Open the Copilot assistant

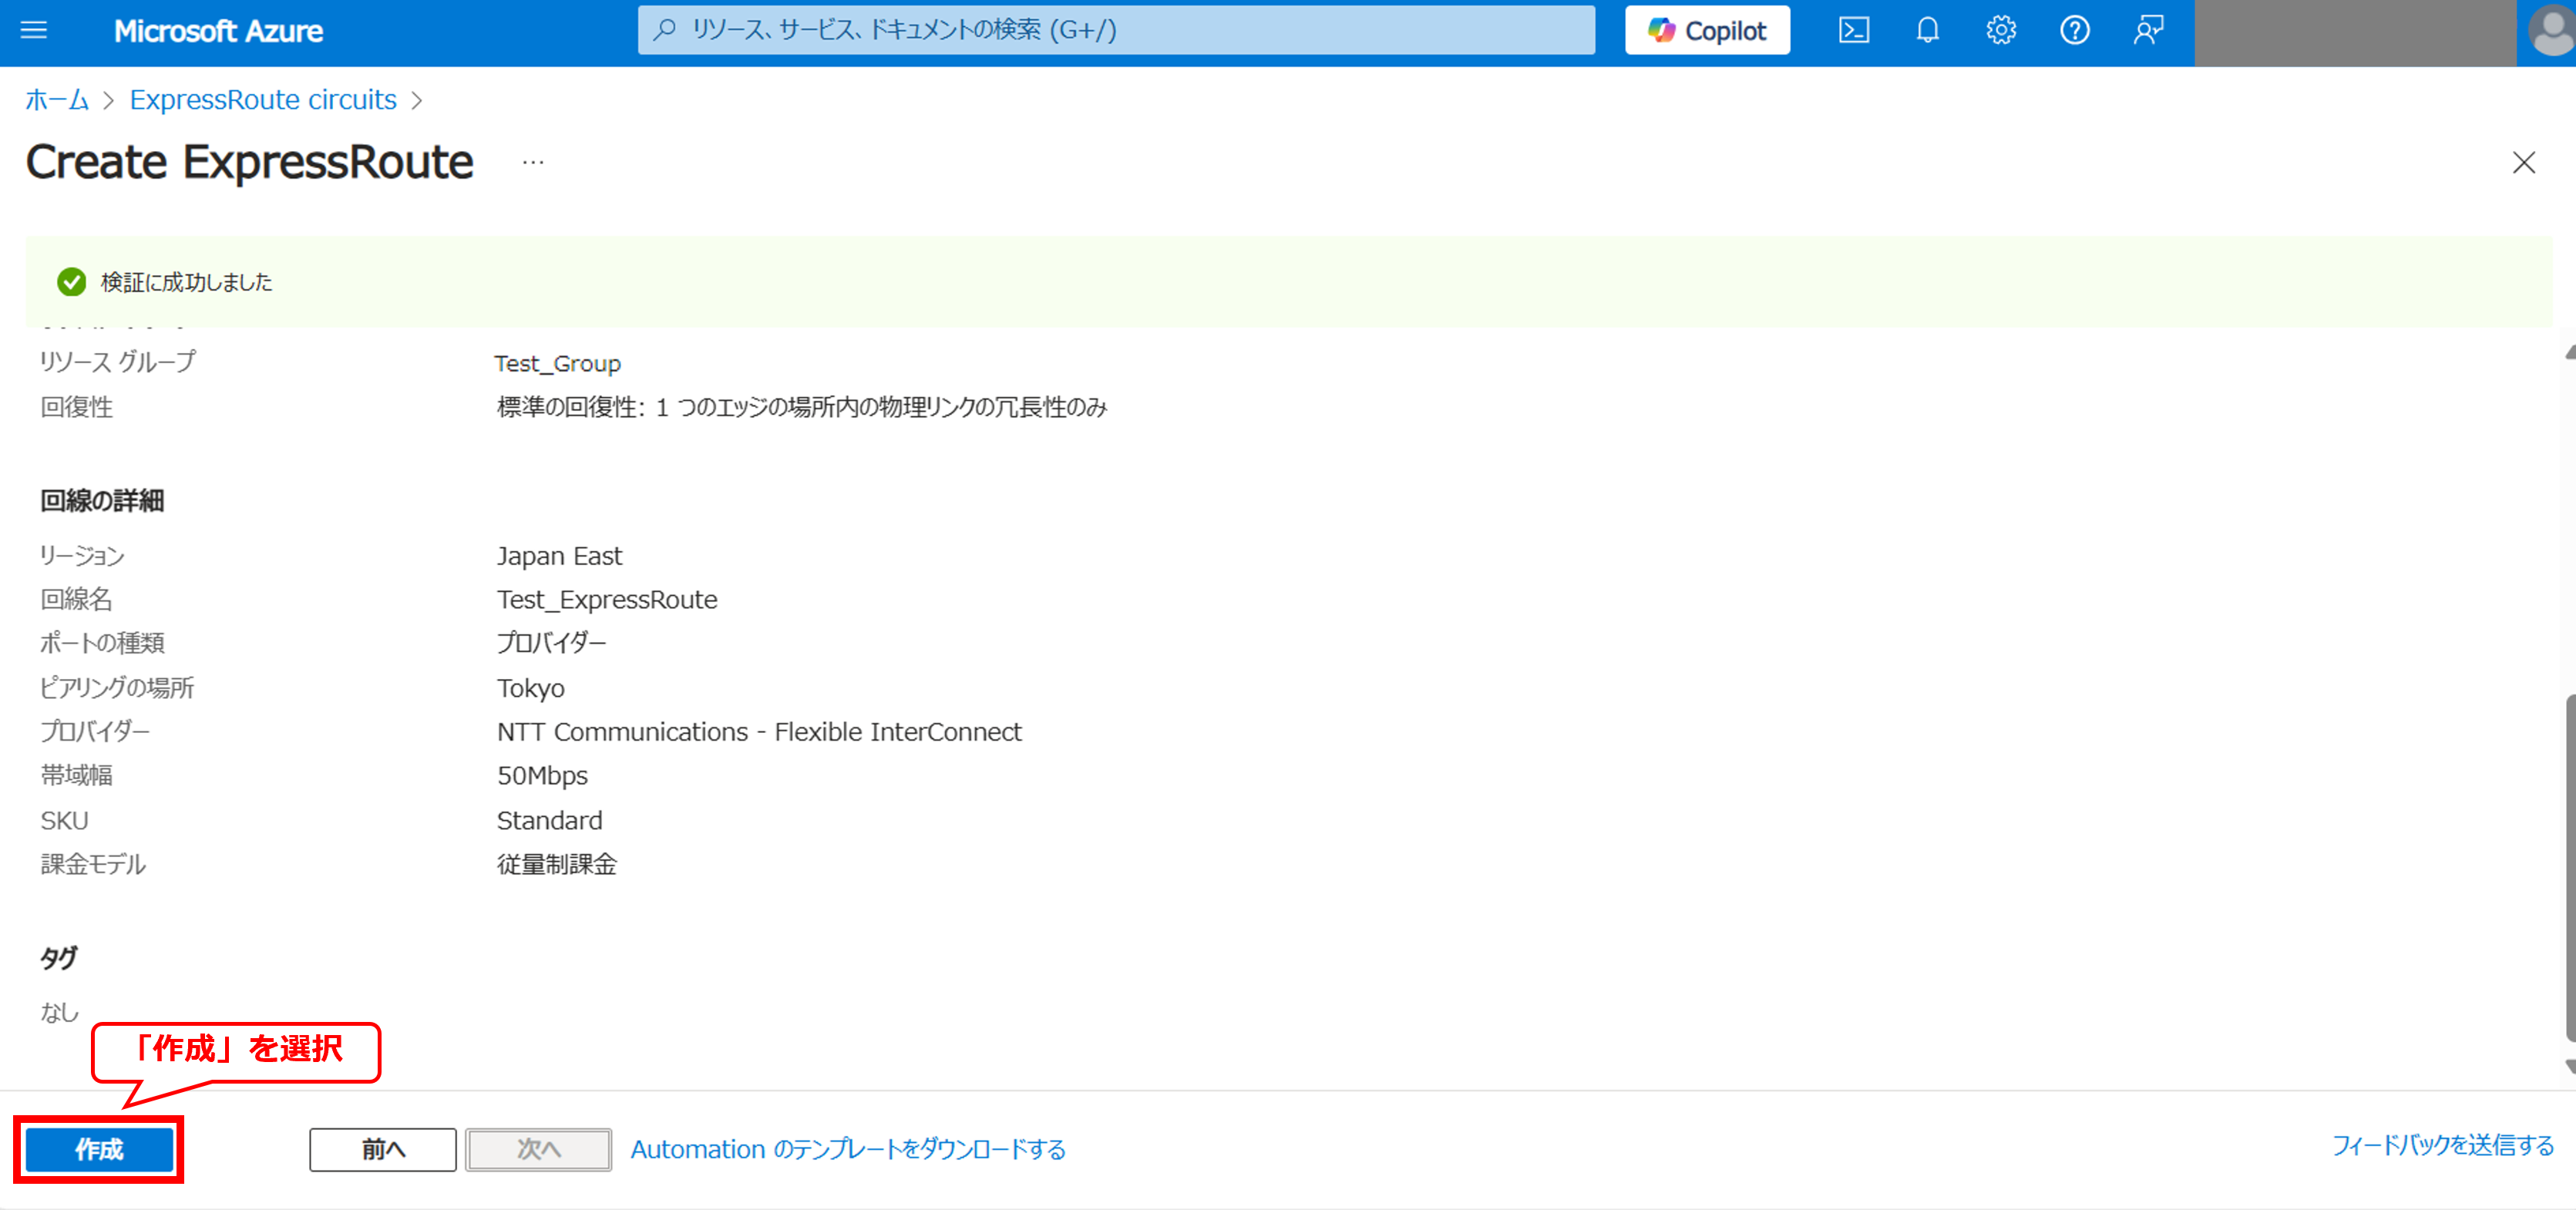coord(1707,30)
